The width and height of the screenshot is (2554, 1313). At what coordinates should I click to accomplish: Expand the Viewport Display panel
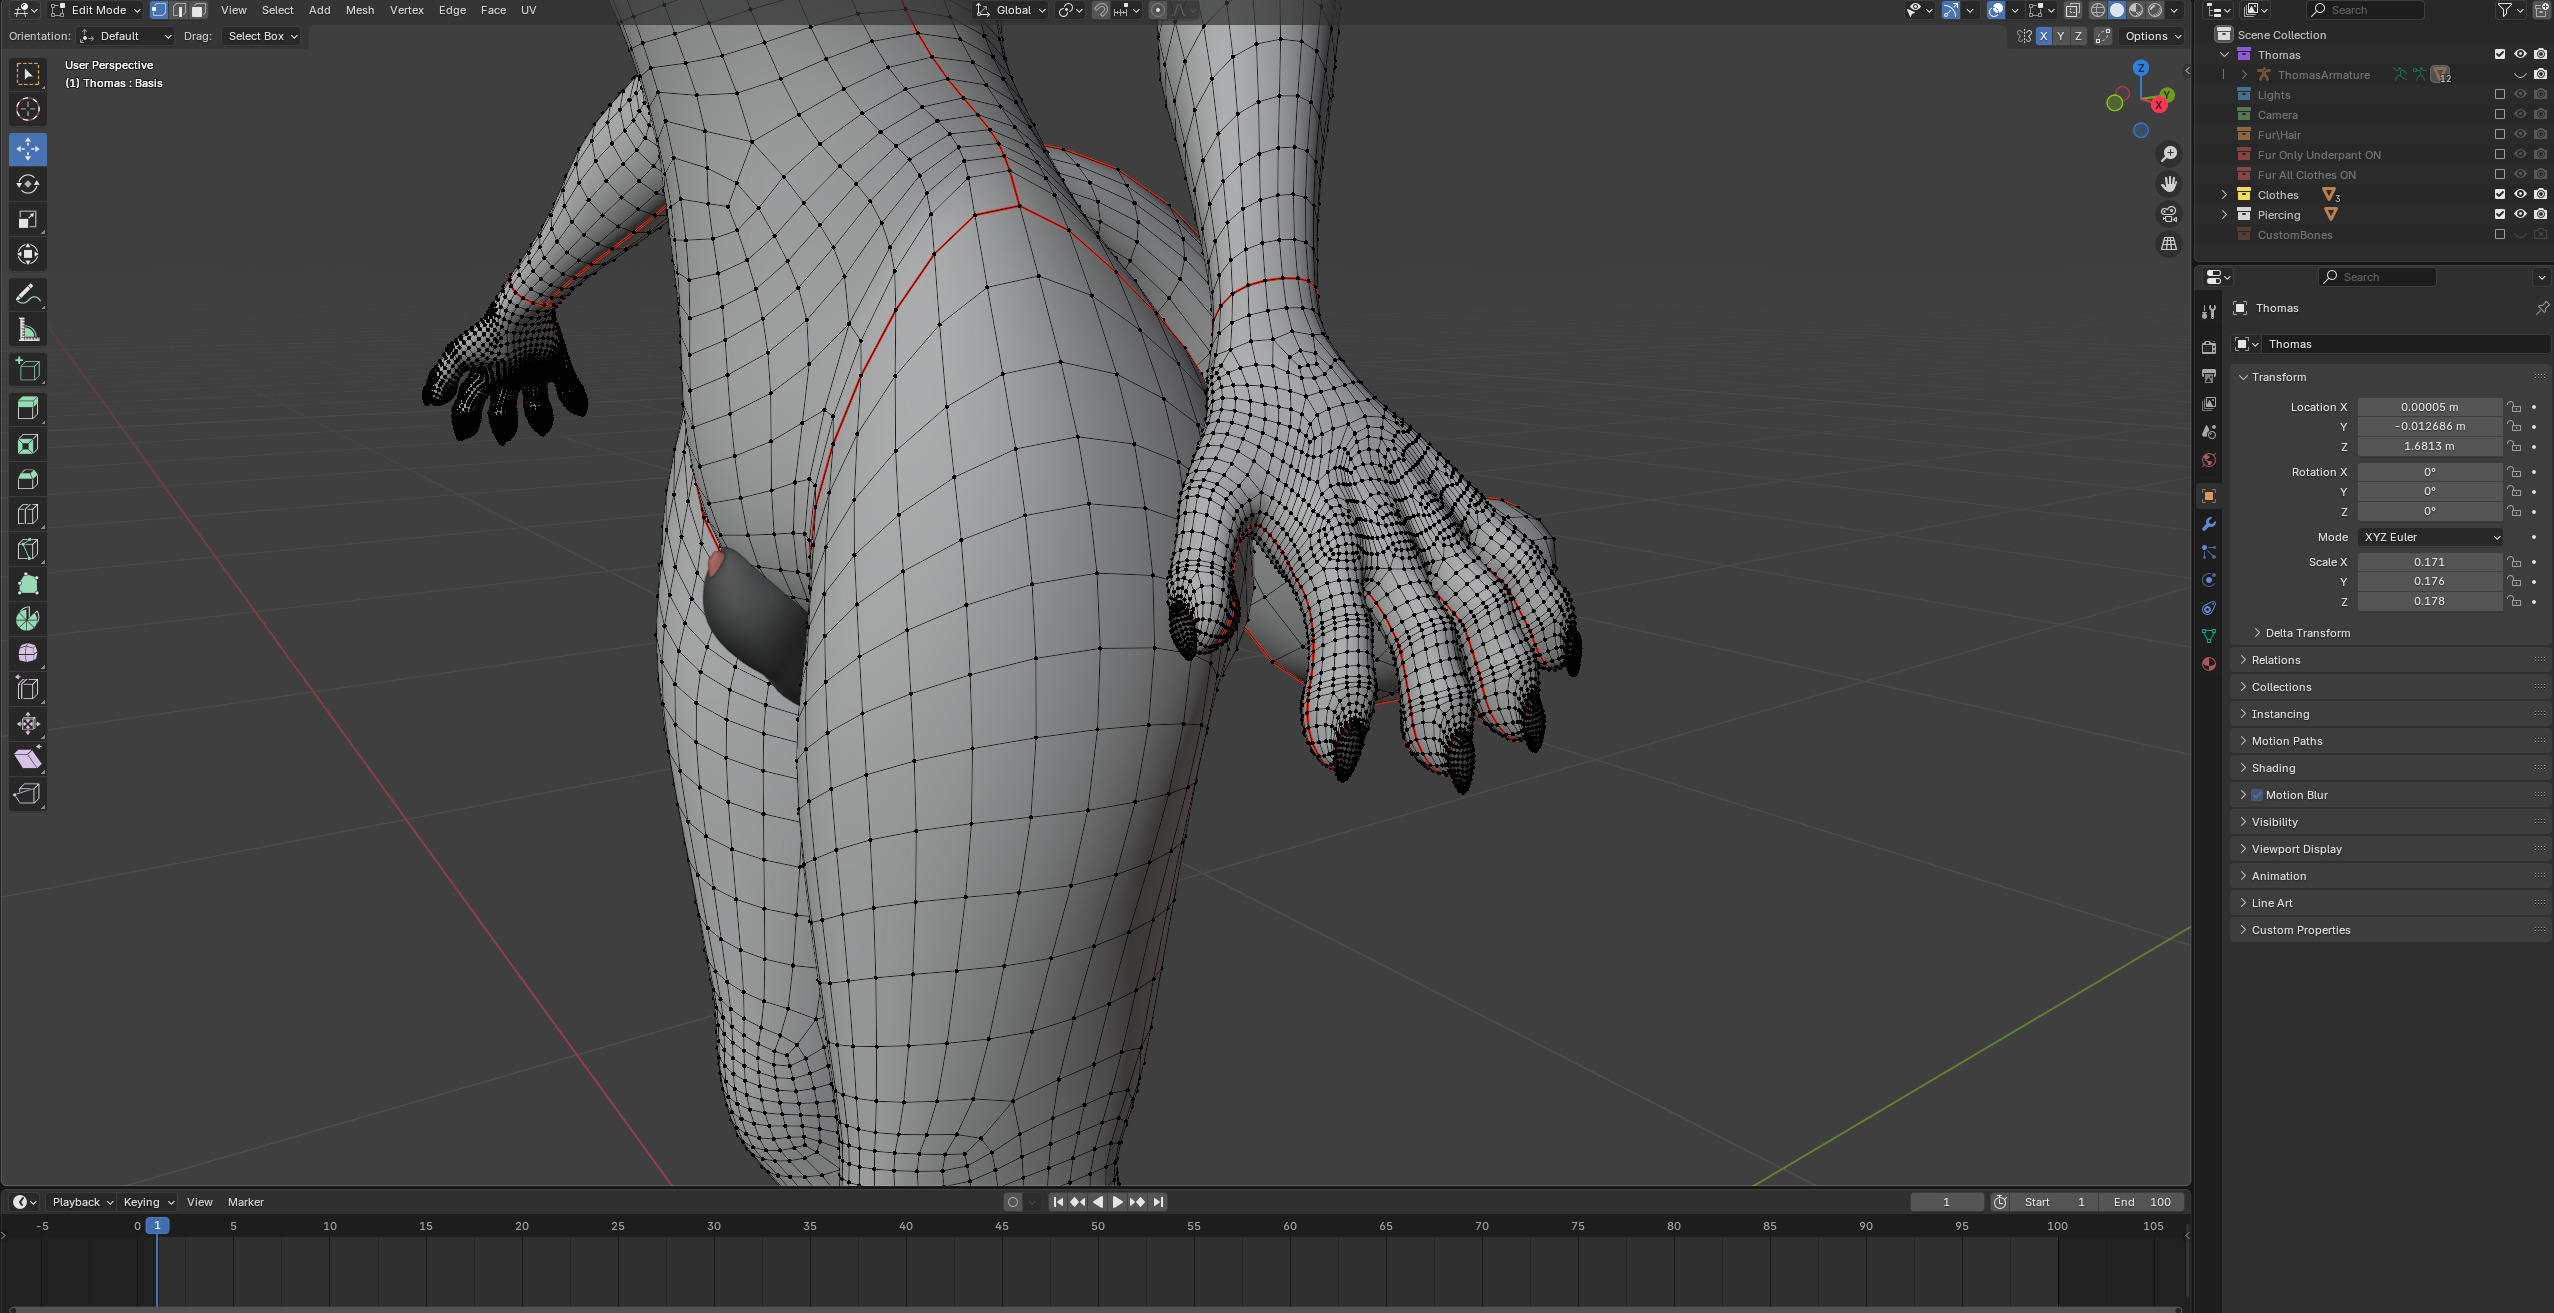[2296, 849]
